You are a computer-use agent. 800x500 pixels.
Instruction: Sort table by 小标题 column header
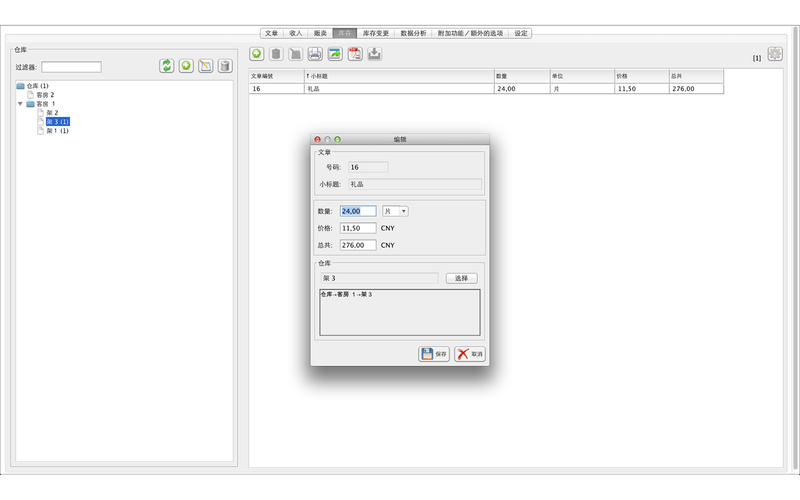click(x=398, y=76)
